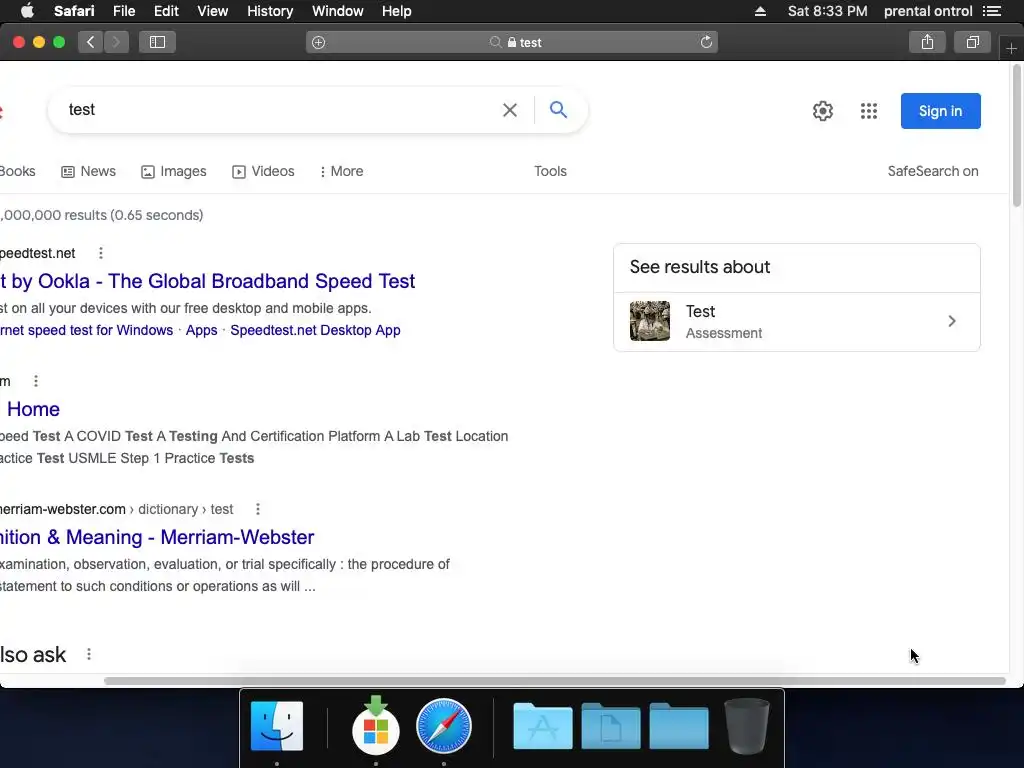The image size is (1024, 768).
Task: Open the History menu
Action: coord(270,11)
